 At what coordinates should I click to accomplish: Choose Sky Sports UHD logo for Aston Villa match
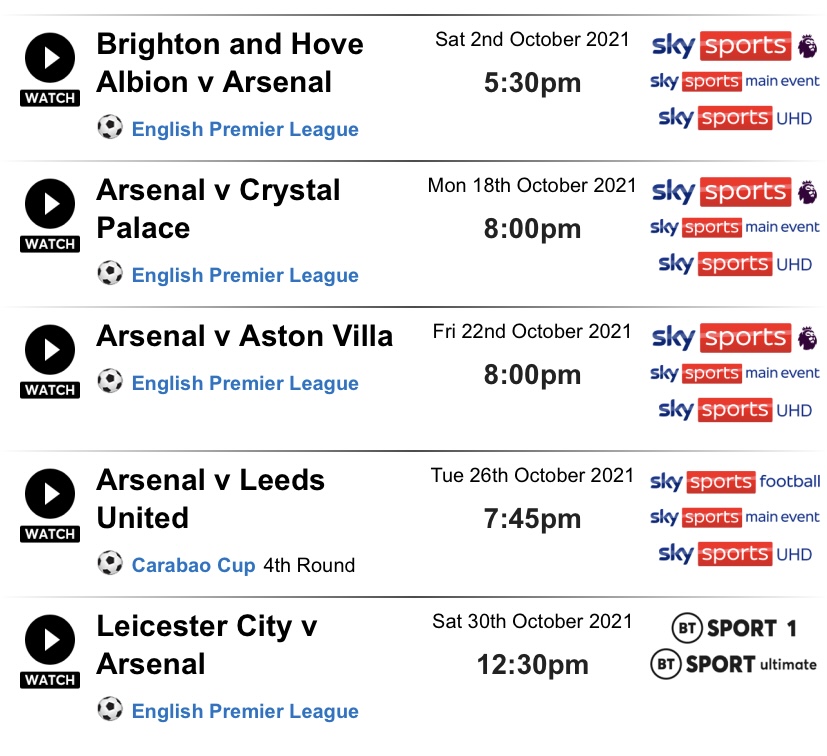735,410
